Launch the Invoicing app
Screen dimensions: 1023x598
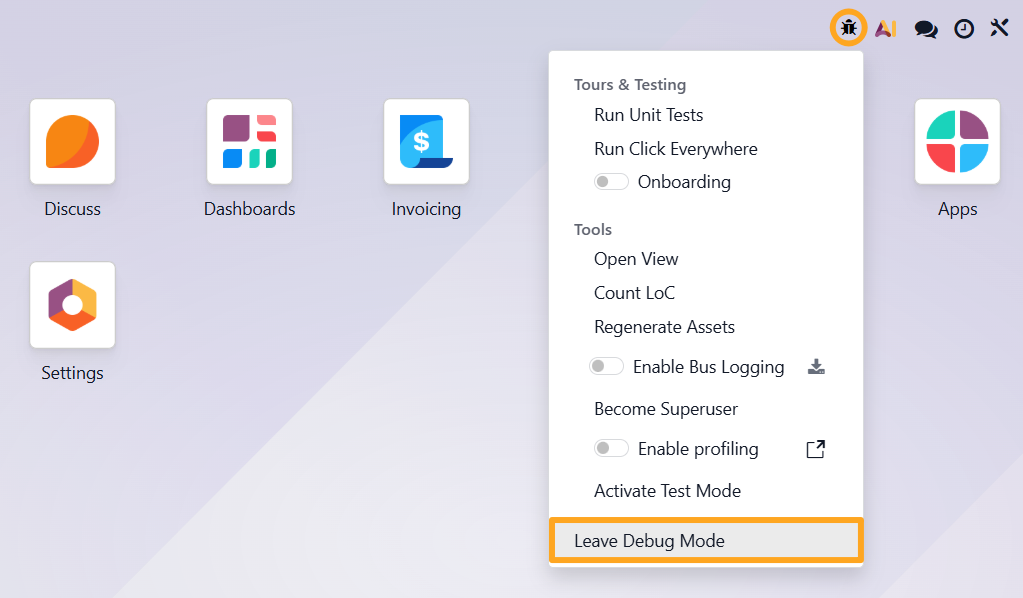(x=426, y=142)
